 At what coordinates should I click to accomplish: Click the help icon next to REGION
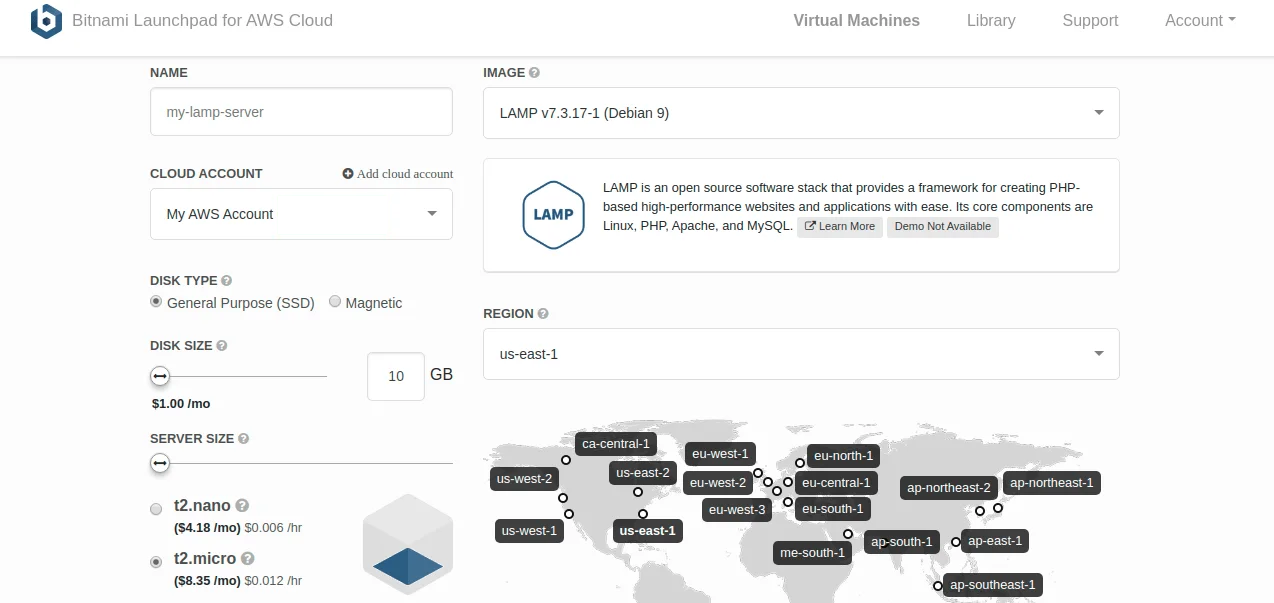[x=543, y=314]
